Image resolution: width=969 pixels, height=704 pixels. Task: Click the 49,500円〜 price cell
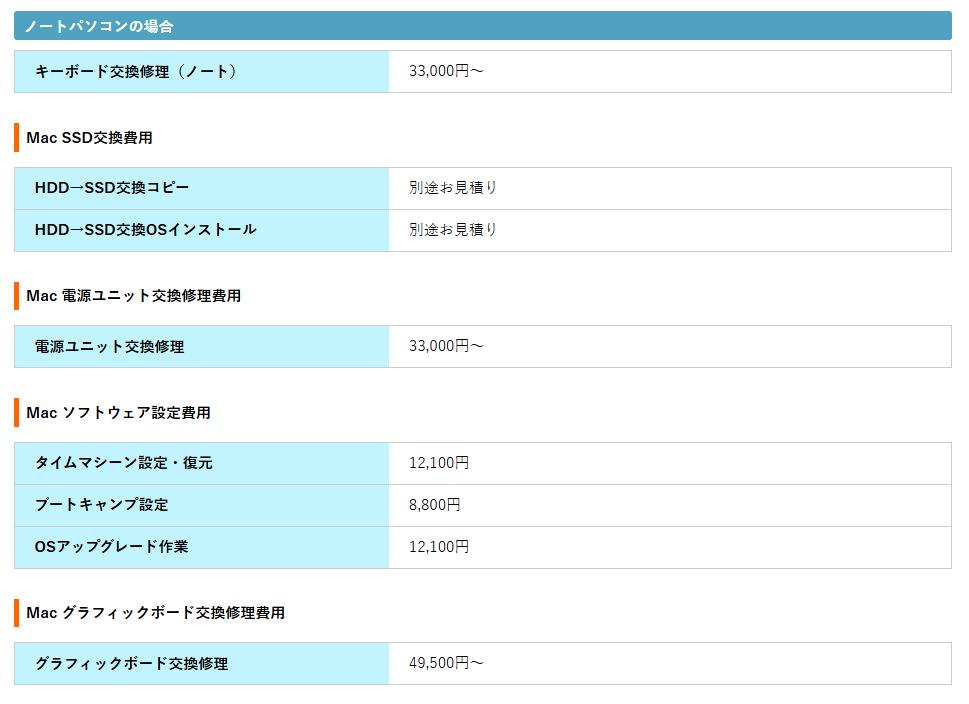tap(670, 664)
